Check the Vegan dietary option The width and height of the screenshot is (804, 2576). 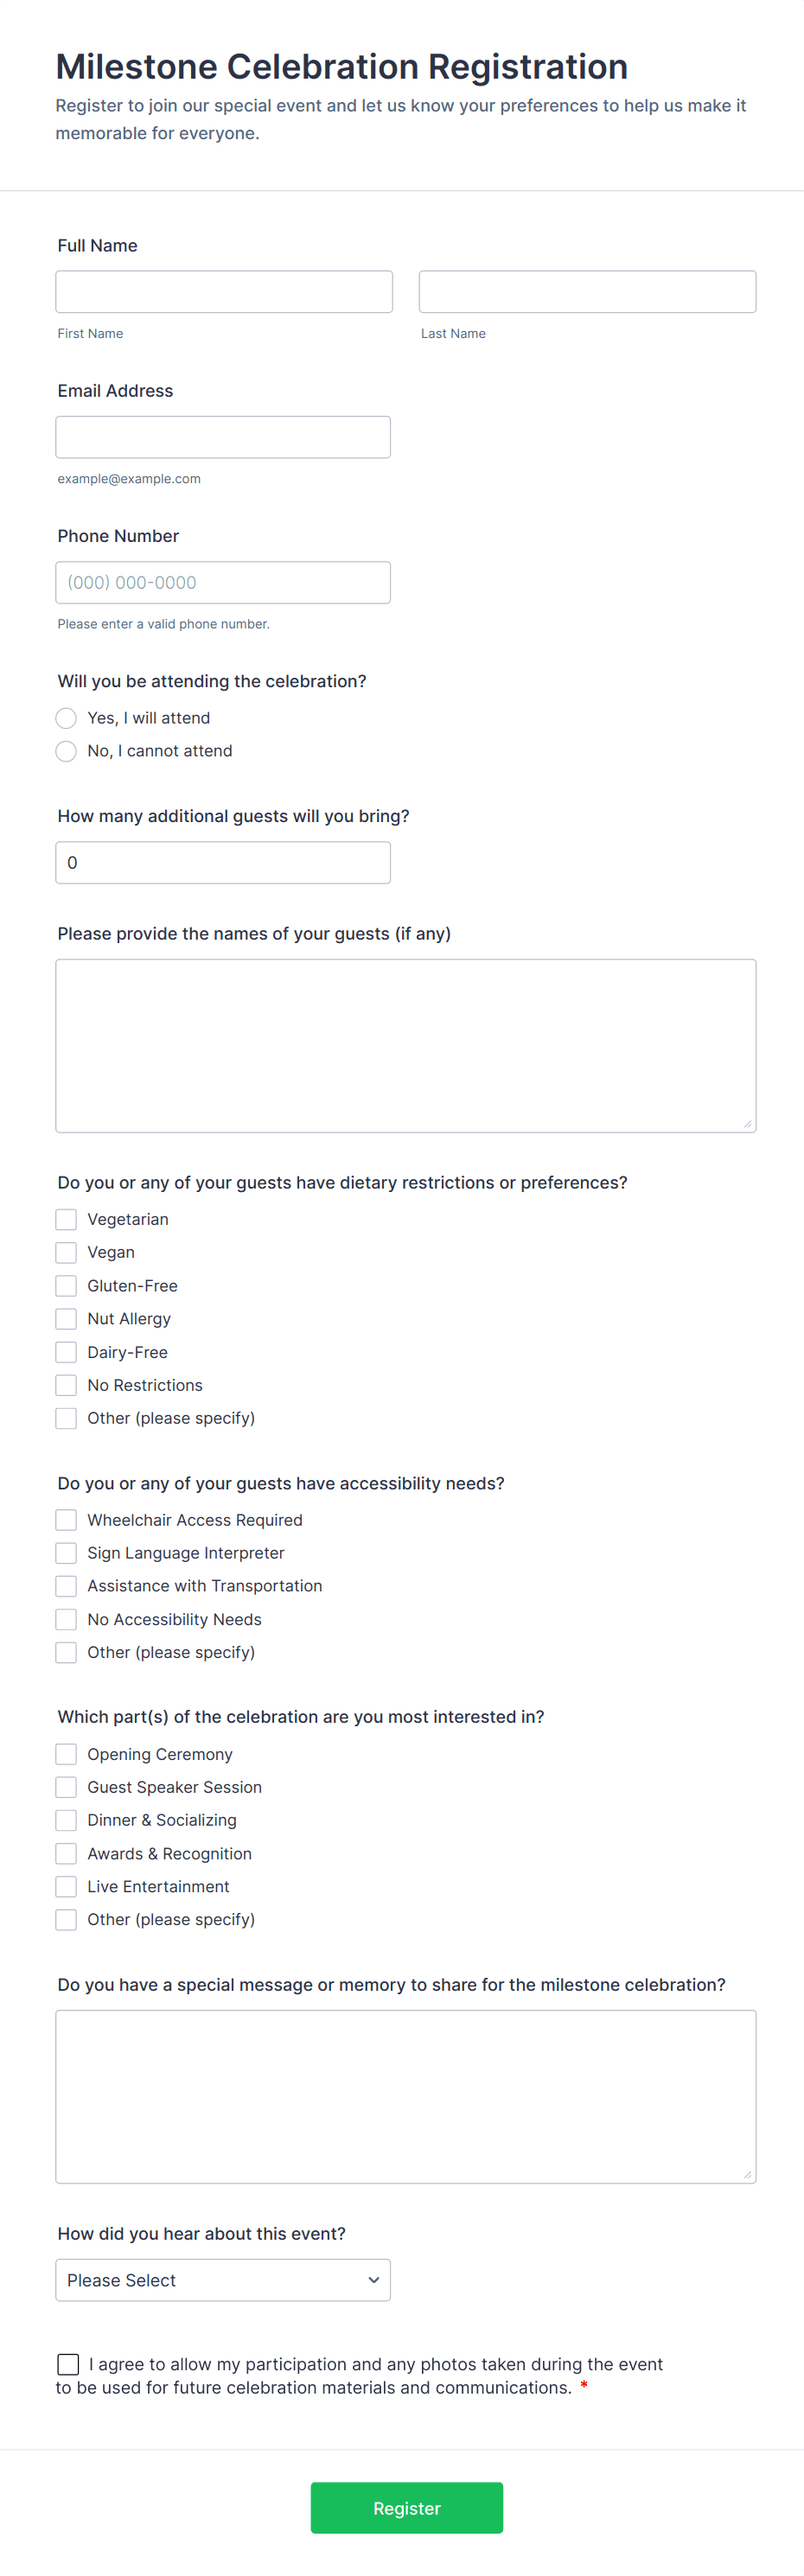(66, 1252)
